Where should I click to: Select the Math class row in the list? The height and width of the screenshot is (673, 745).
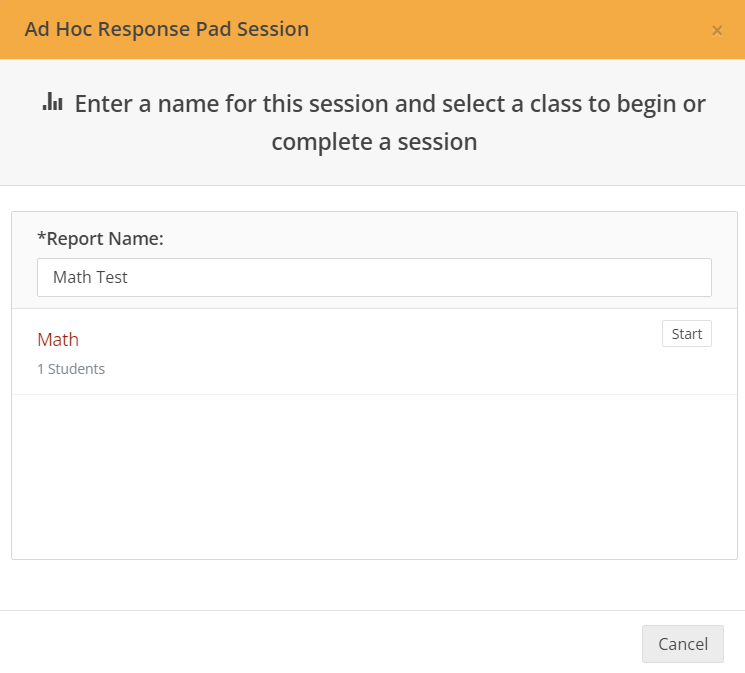pyautogui.click(x=374, y=352)
